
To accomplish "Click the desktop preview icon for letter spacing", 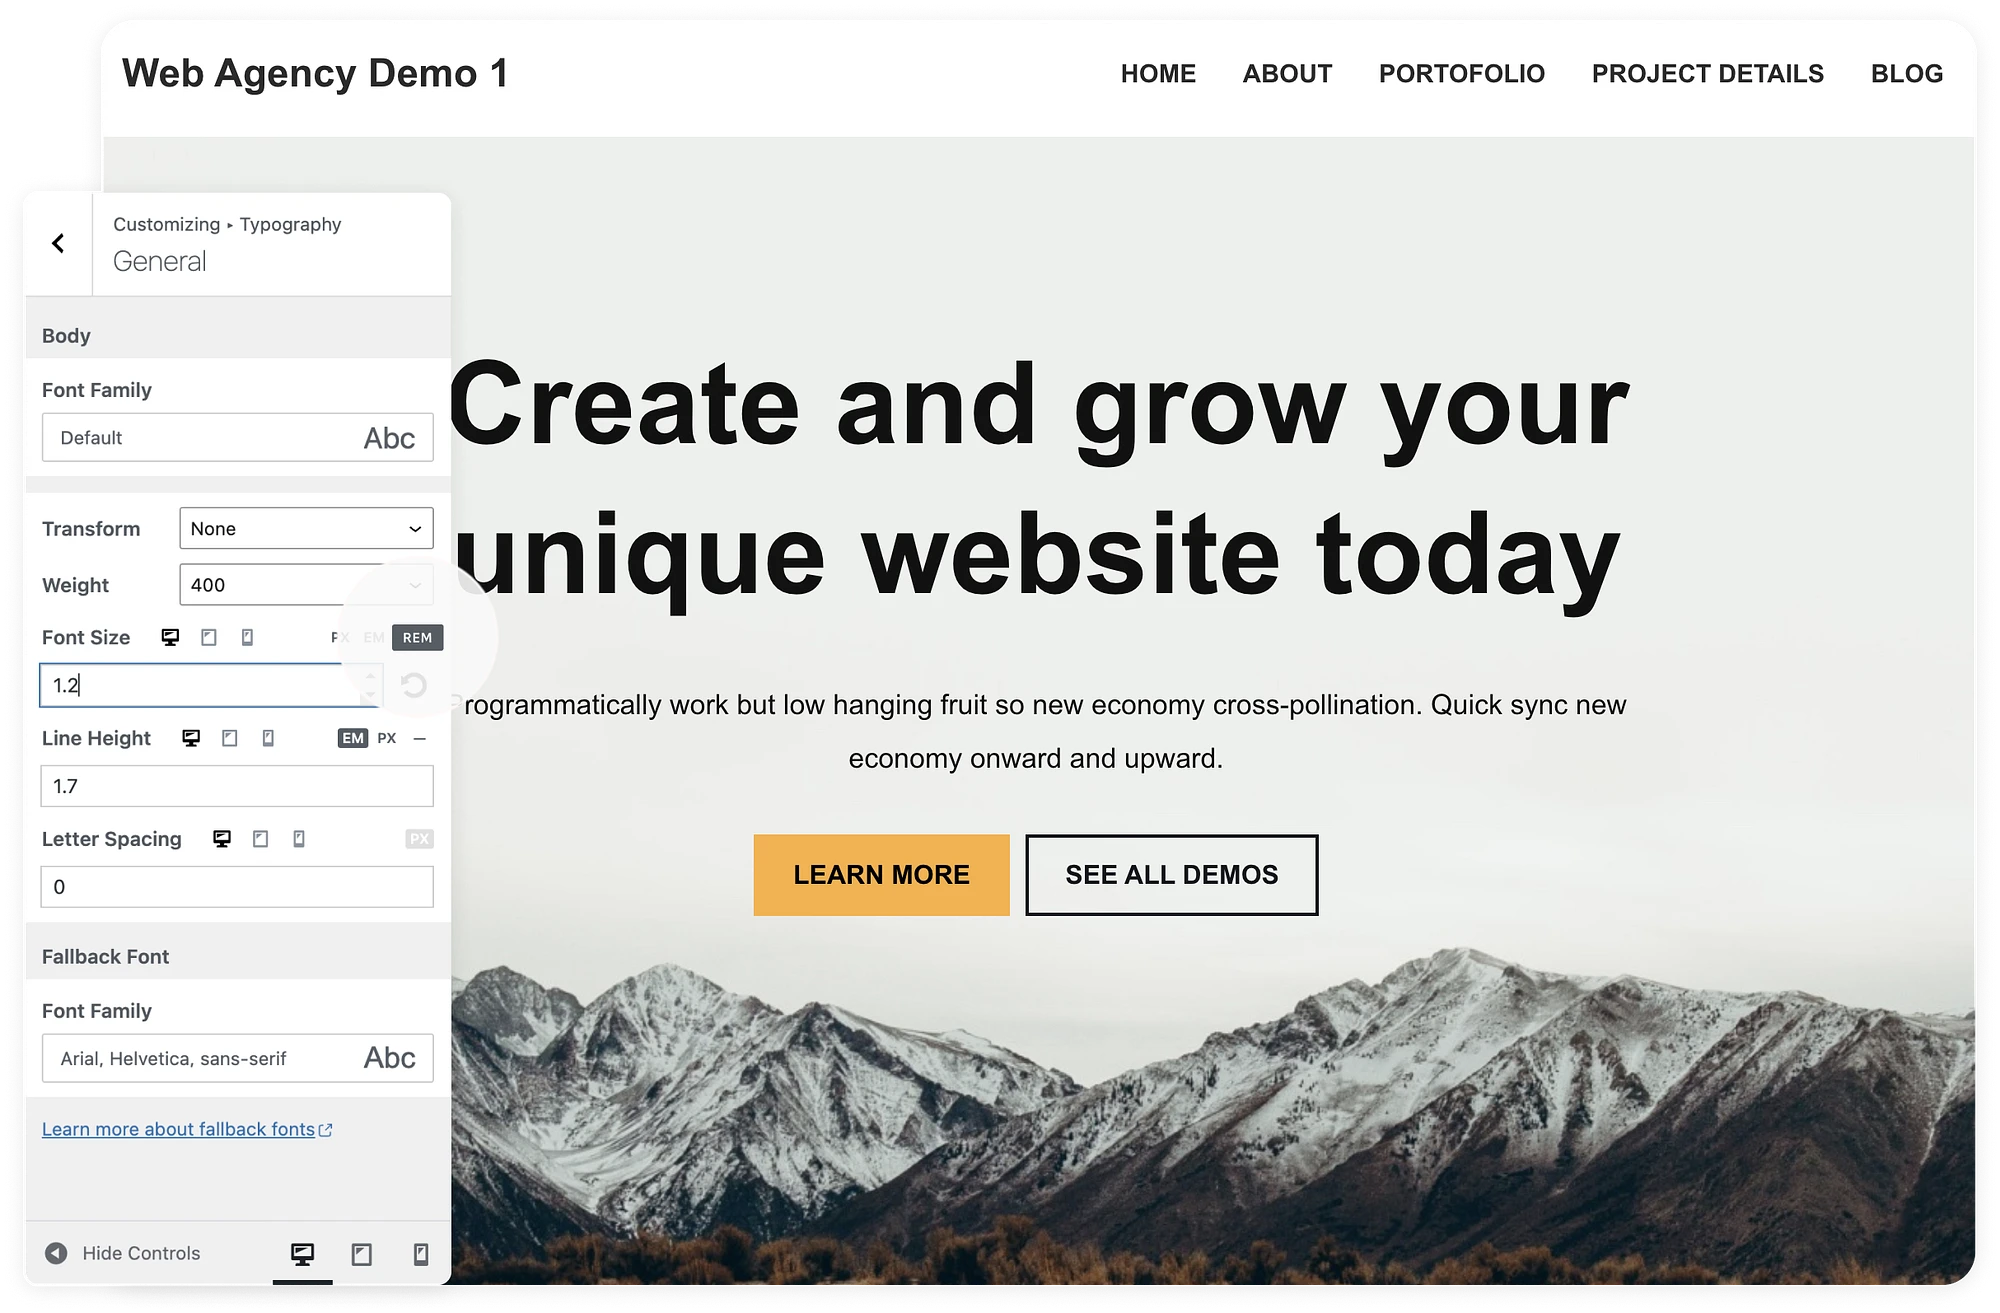I will pos(221,838).
